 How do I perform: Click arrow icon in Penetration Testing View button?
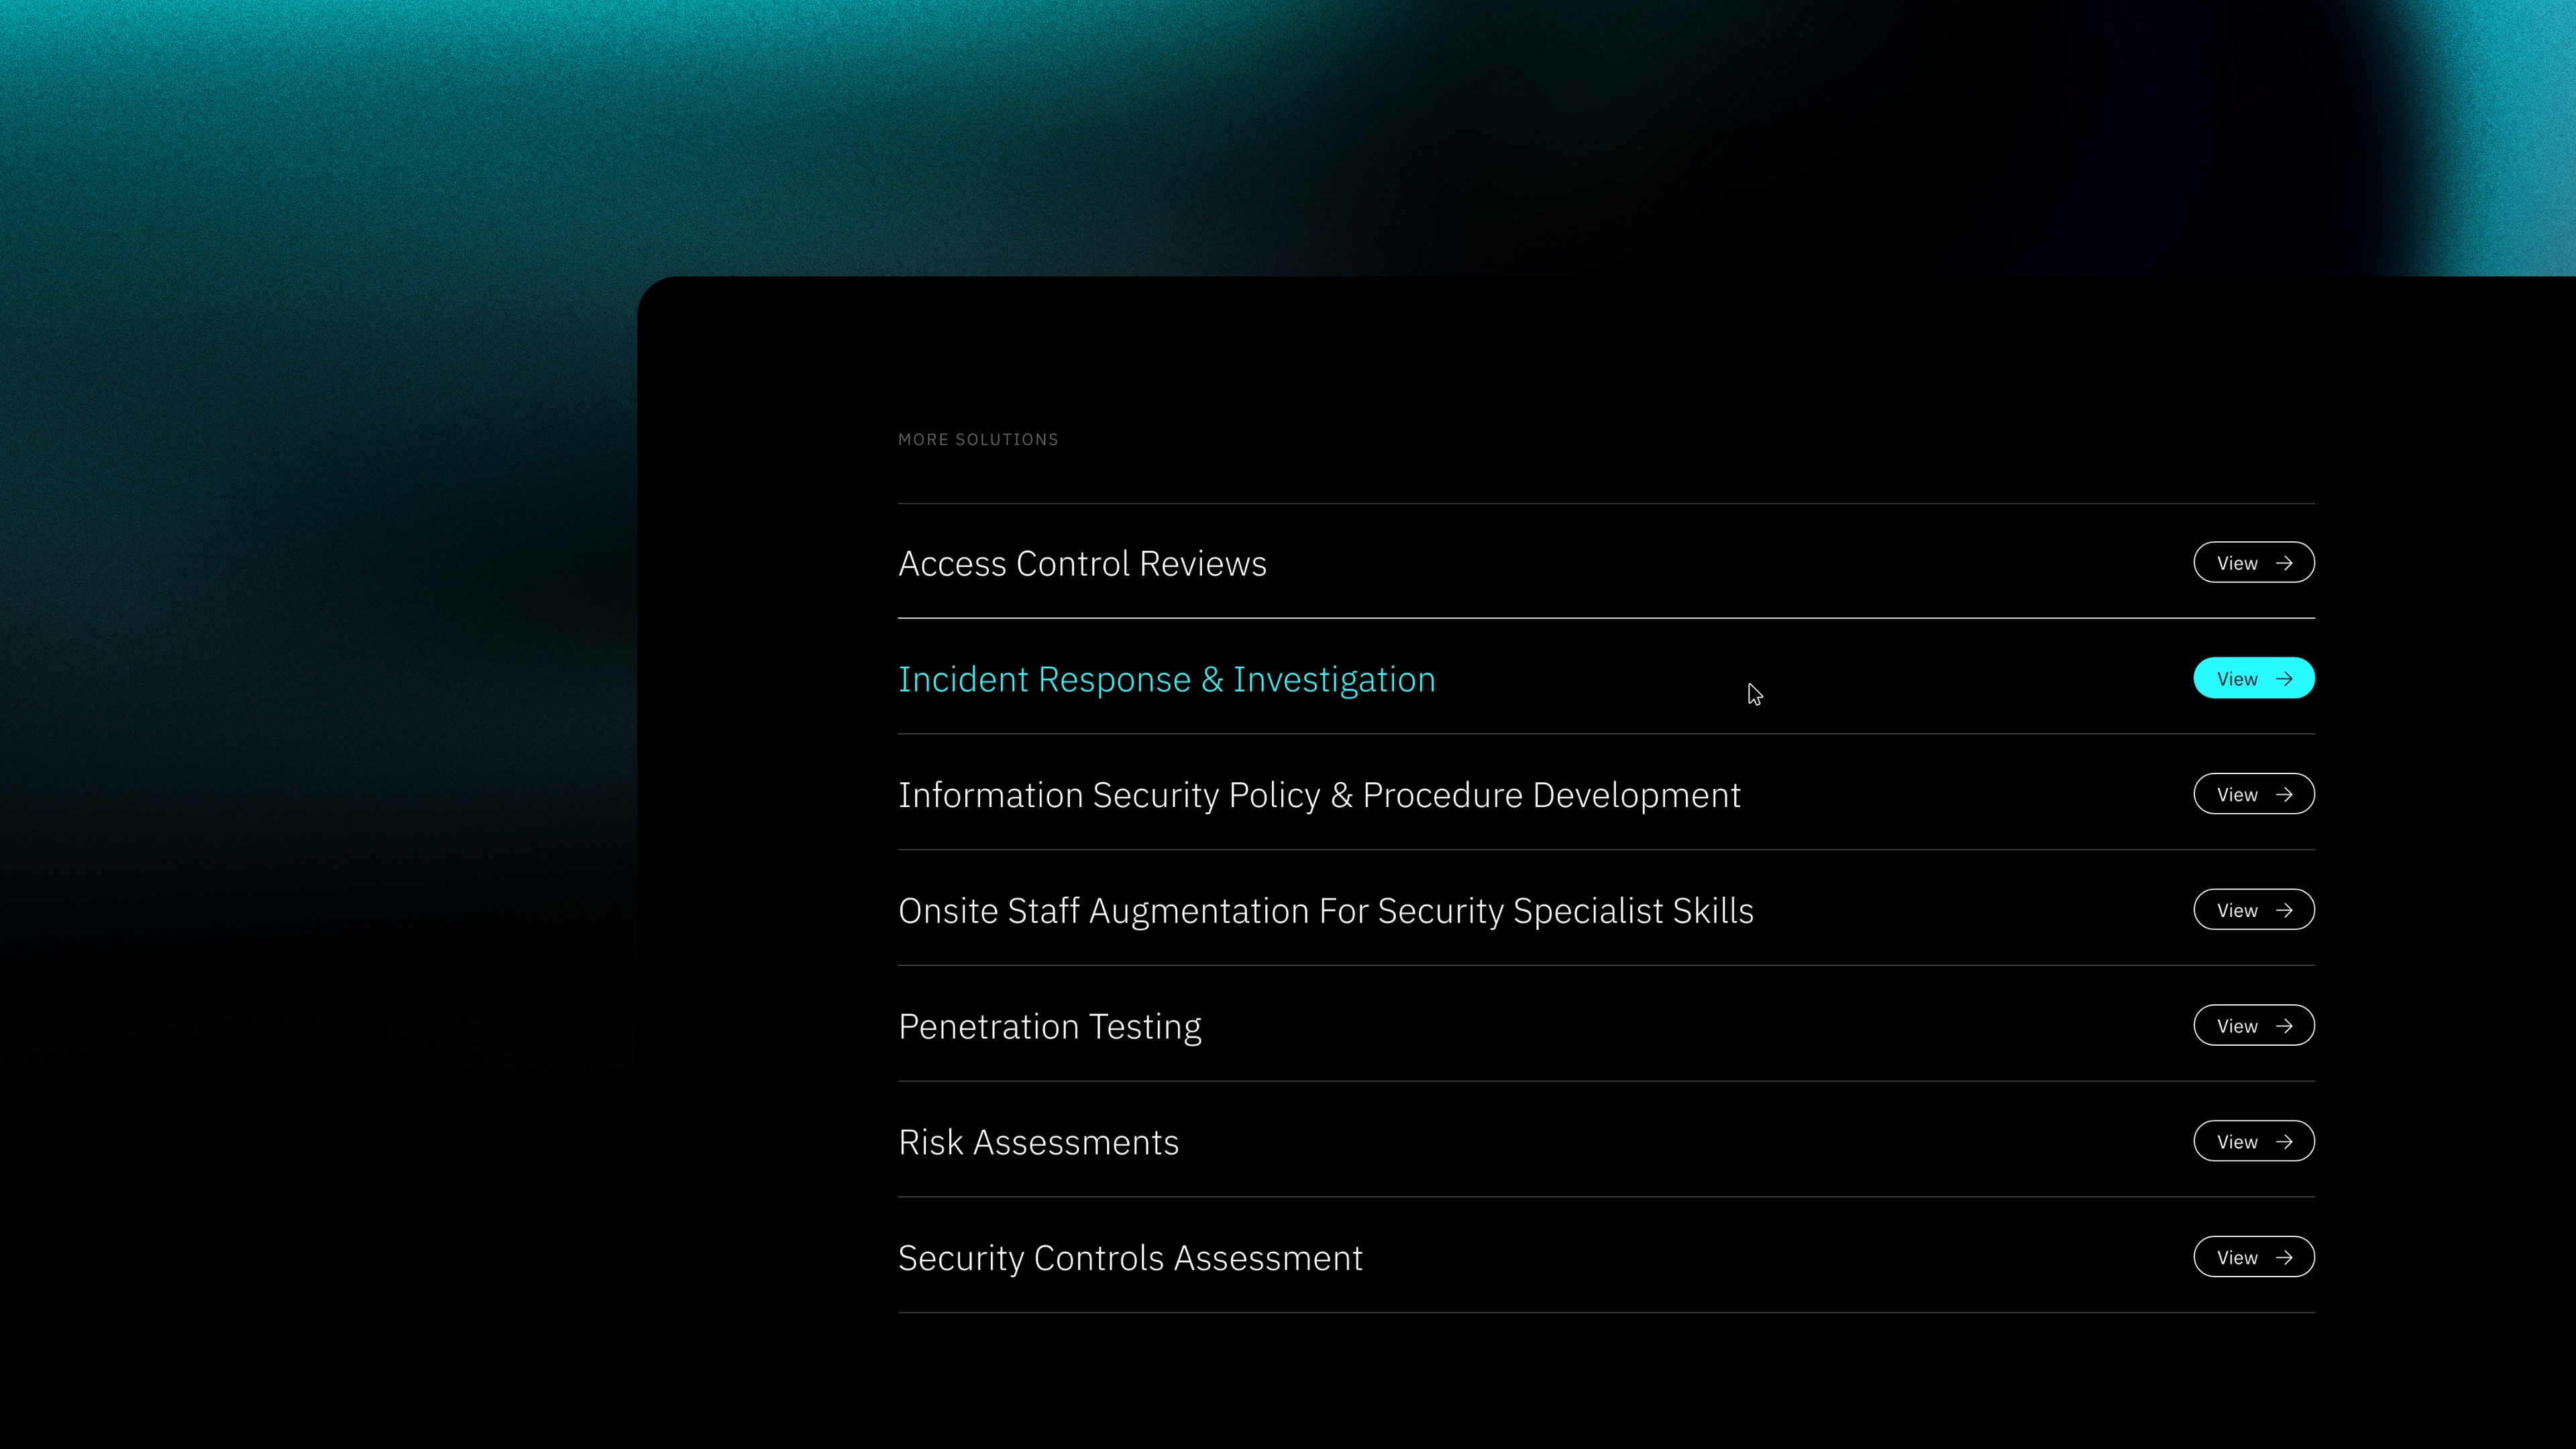tap(2284, 1026)
